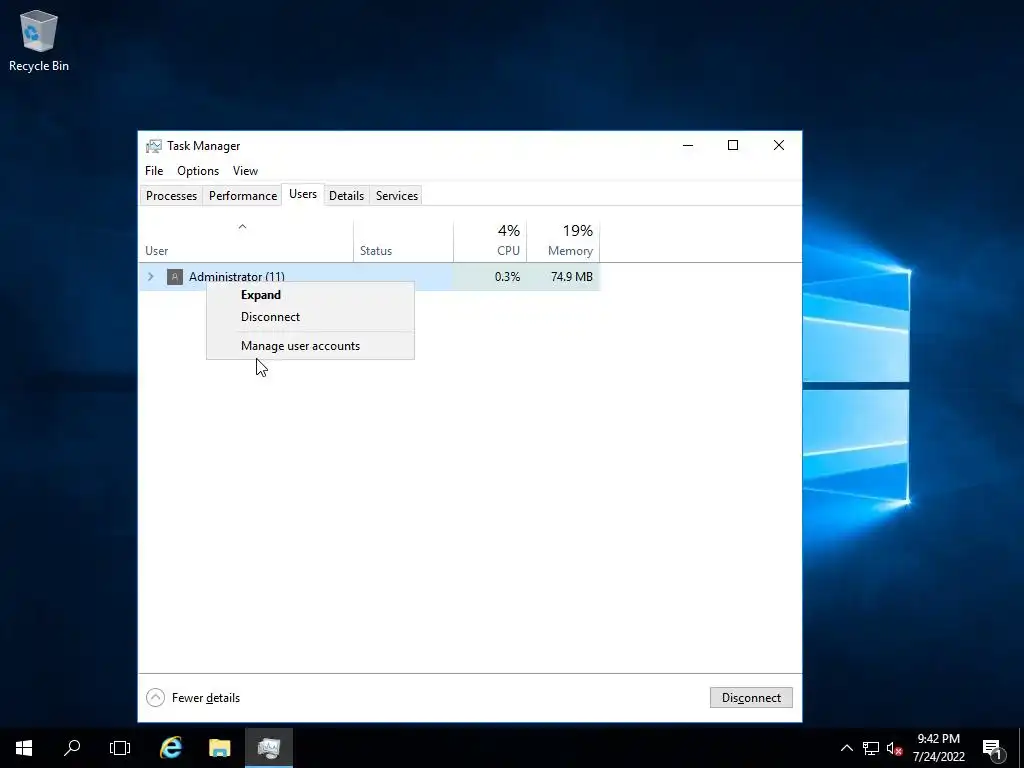Click the Task Manager title bar icon
This screenshot has width=1024, height=768.
153,146
